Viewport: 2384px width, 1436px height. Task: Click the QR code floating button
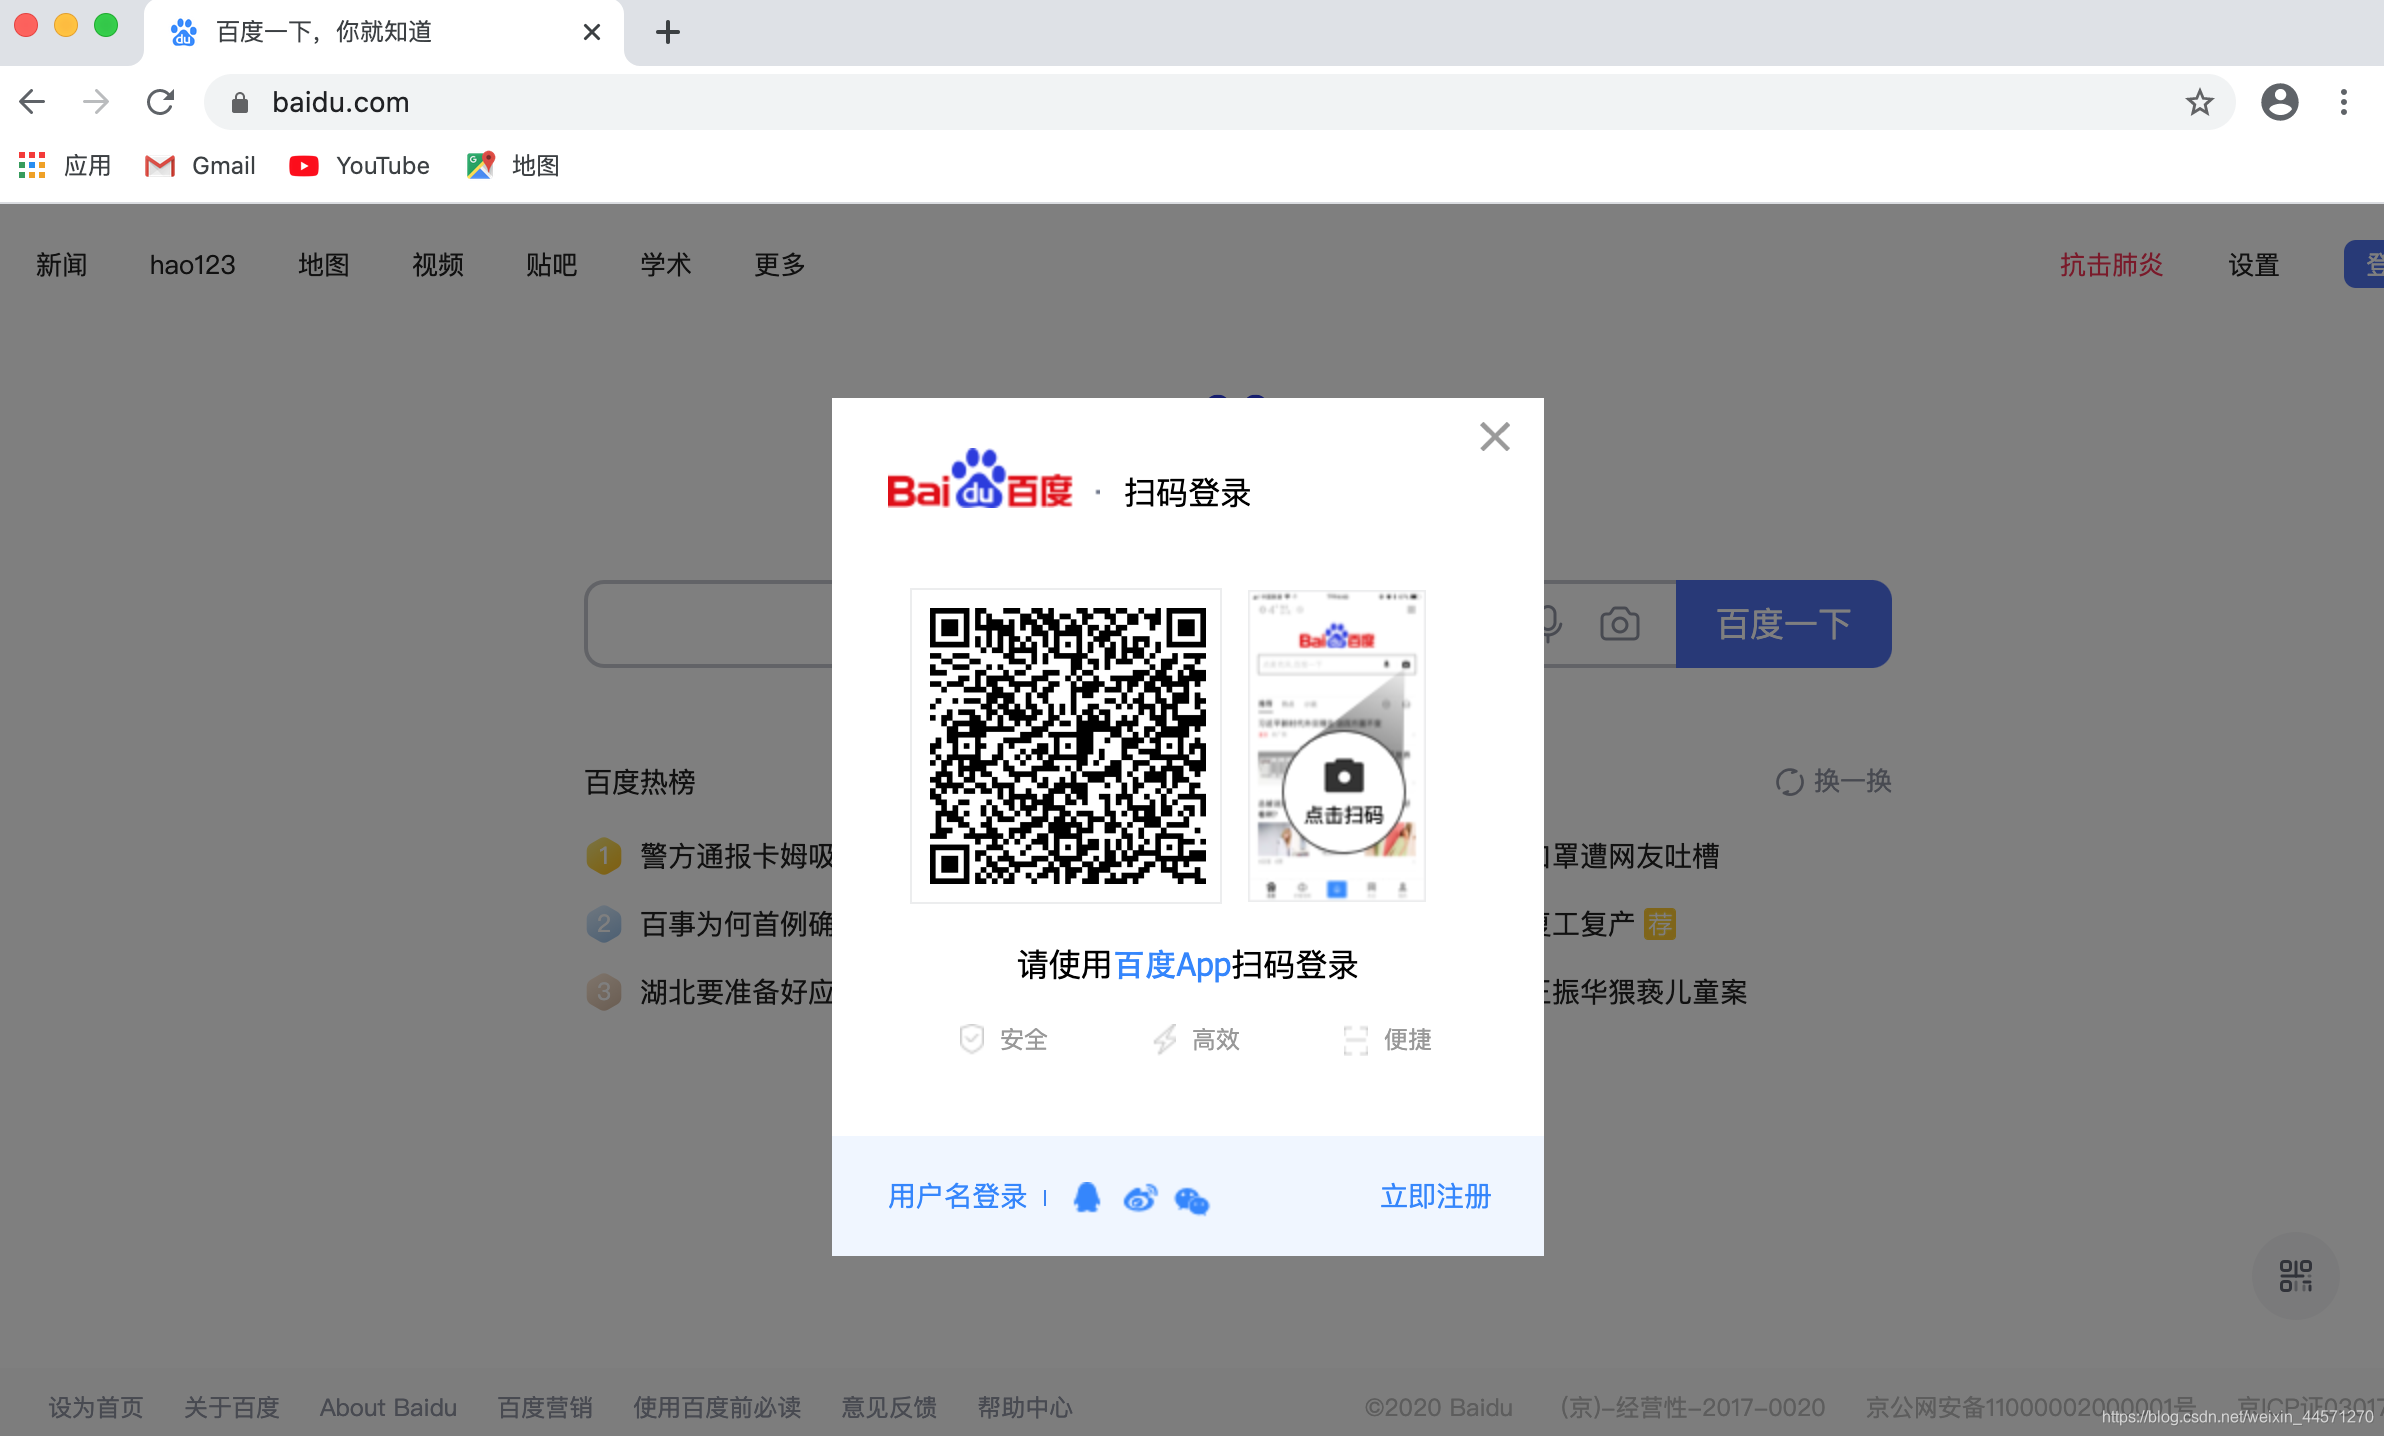click(2295, 1276)
